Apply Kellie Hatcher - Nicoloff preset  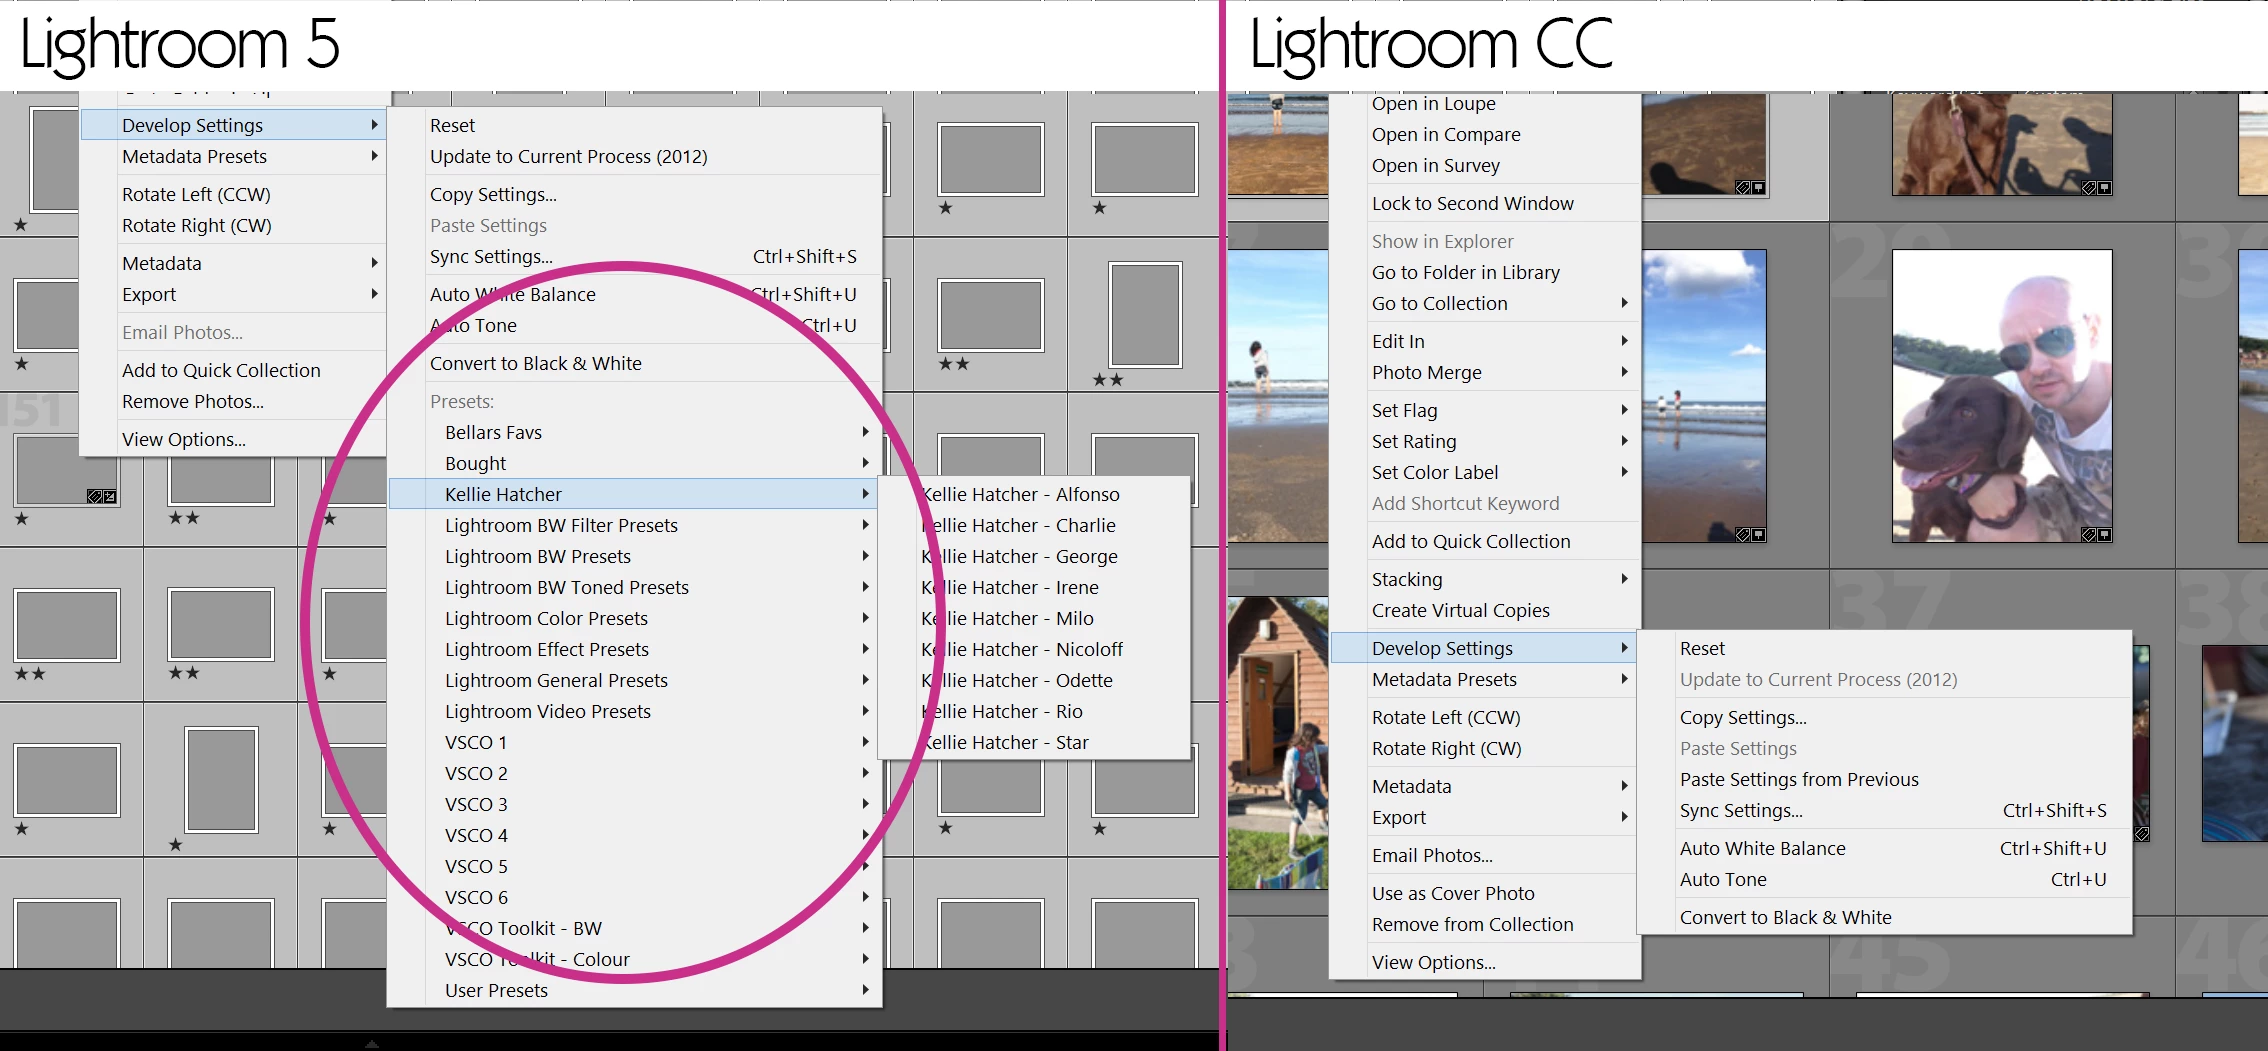(1034, 649)
